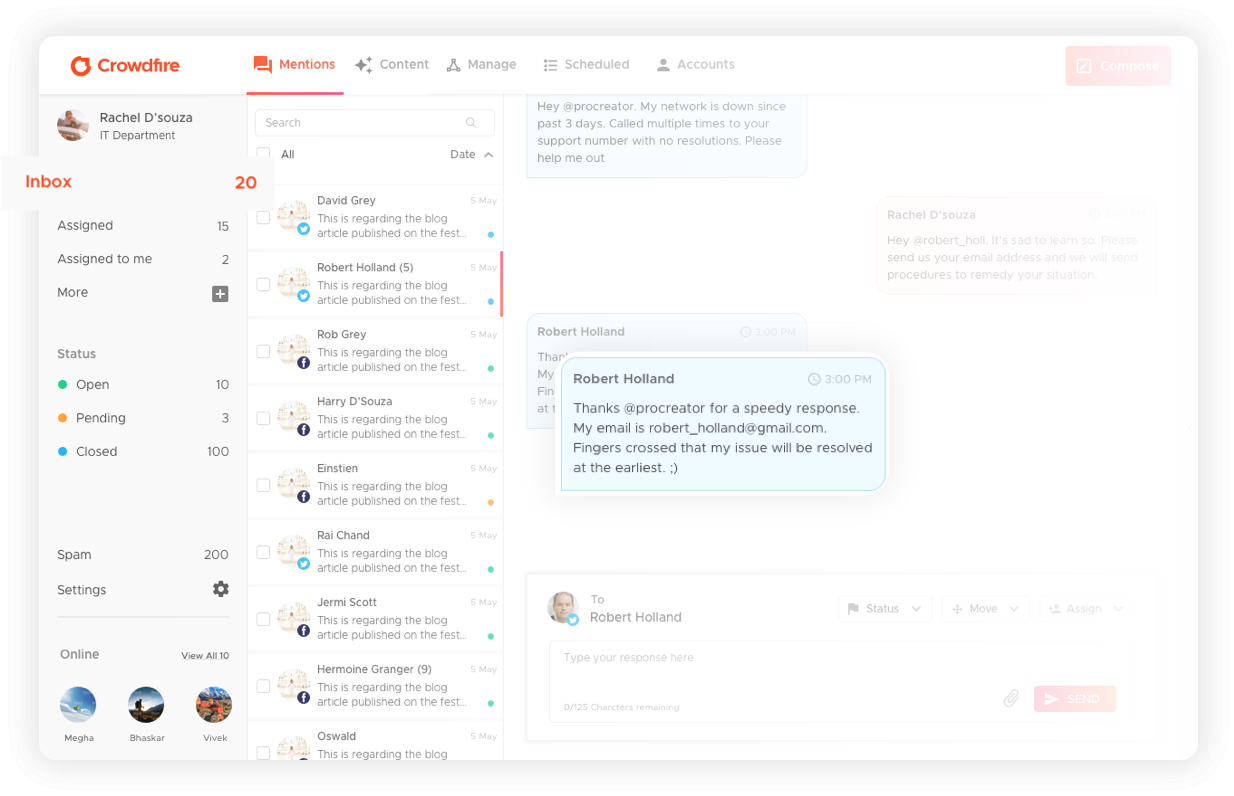The image size is (1234, 796).
Task: Check Rai Chand's message checkbox
Action: (263, 552)
